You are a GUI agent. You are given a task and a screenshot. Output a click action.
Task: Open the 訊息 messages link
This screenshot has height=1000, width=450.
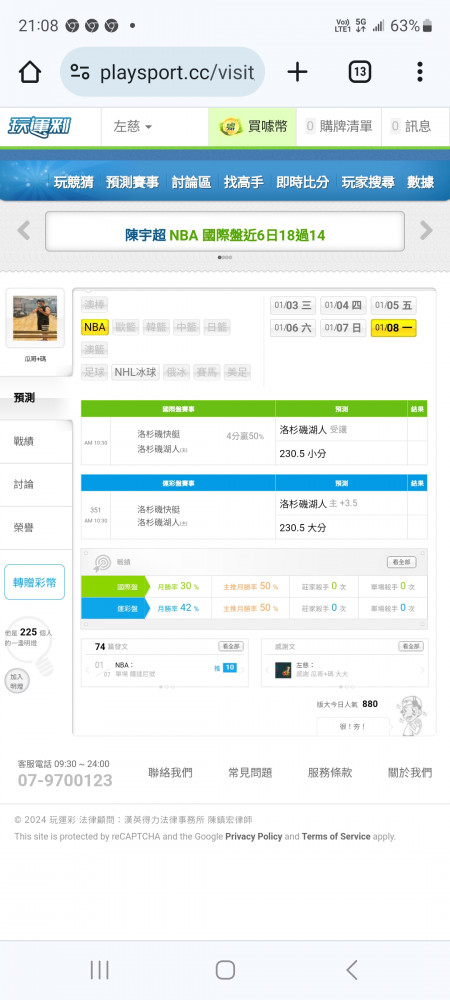[x=410, y=126]
